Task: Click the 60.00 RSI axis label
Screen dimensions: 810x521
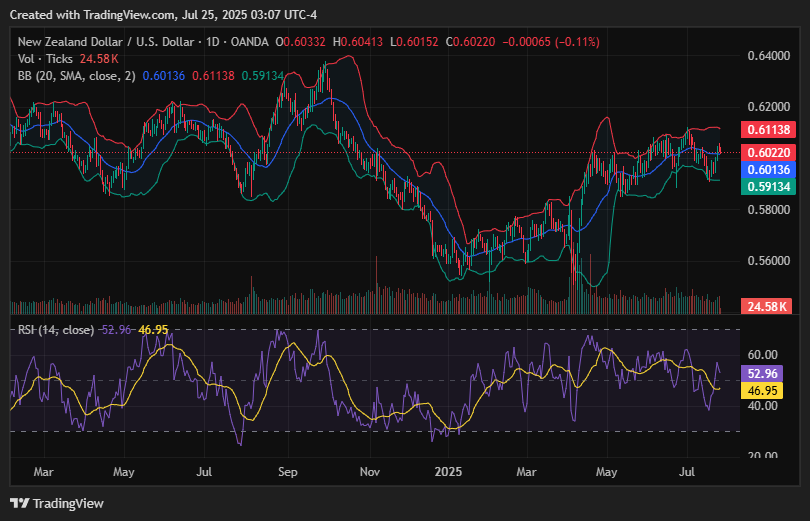Action: 762,355
